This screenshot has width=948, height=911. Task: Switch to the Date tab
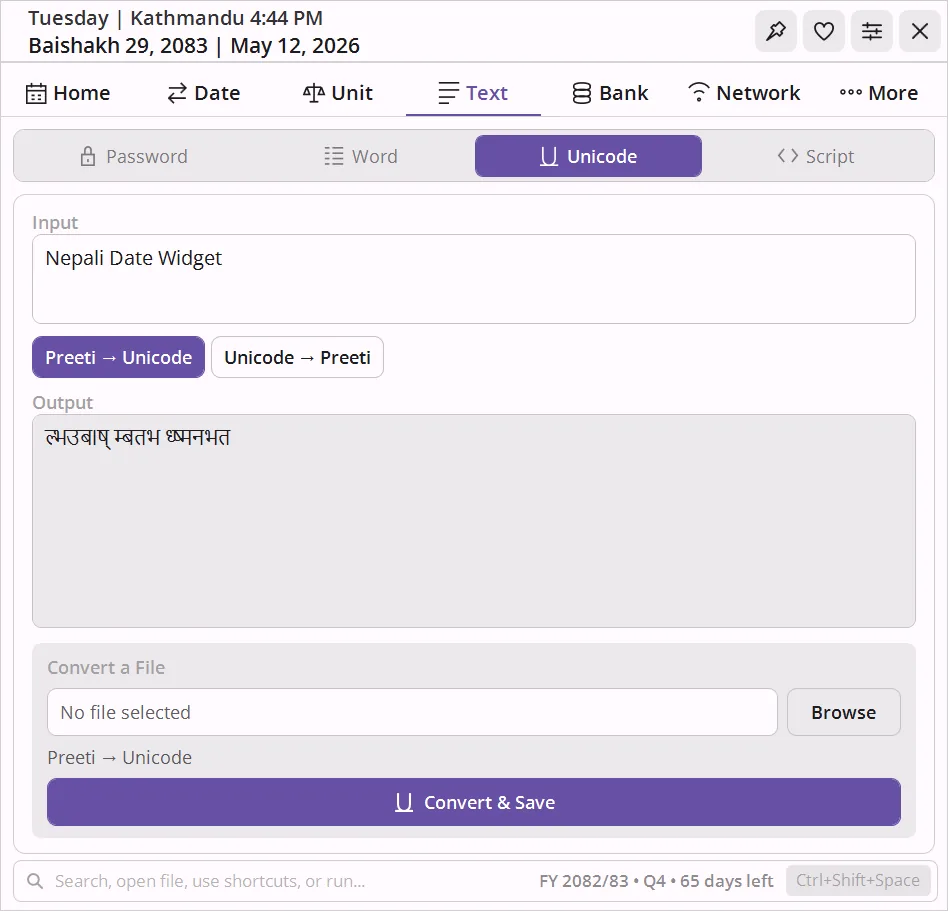tap(203, 93)
